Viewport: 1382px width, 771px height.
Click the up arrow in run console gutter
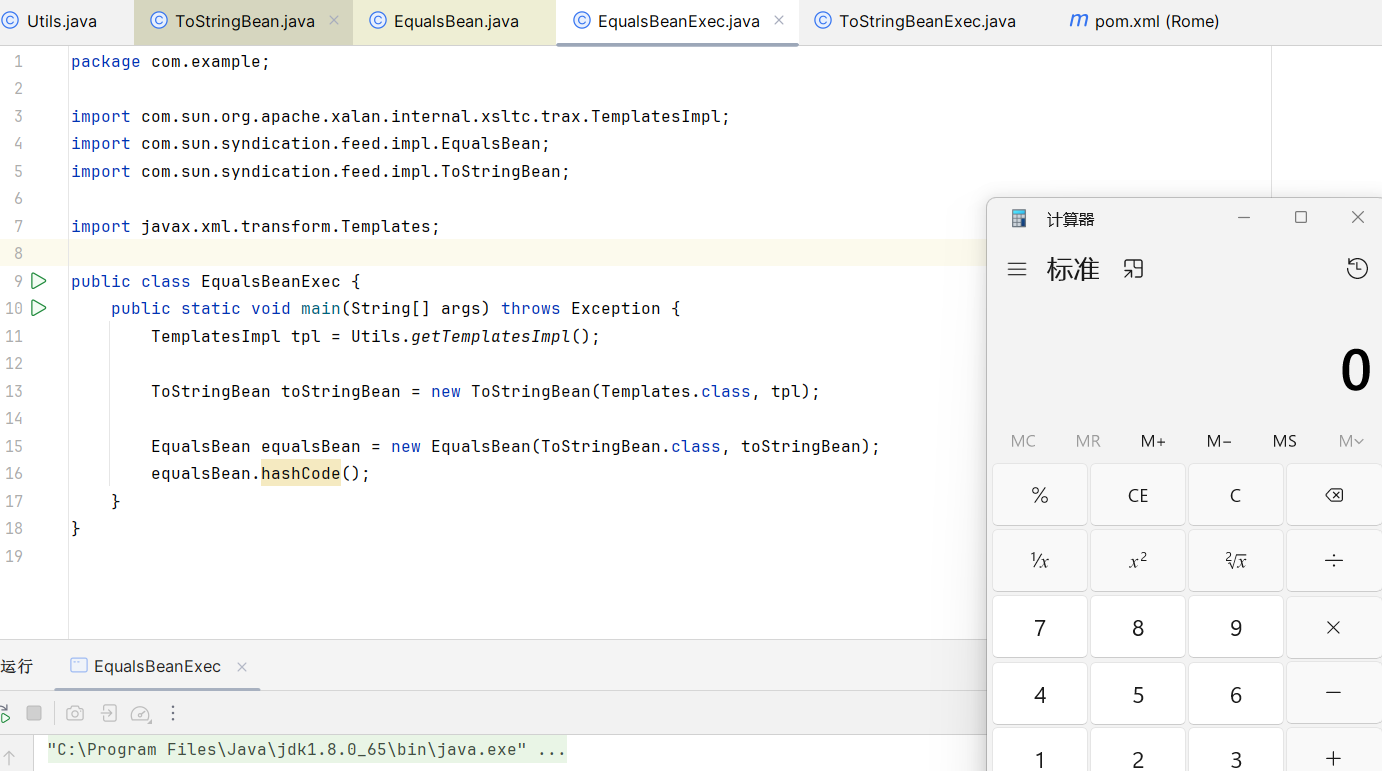[10, 757]
